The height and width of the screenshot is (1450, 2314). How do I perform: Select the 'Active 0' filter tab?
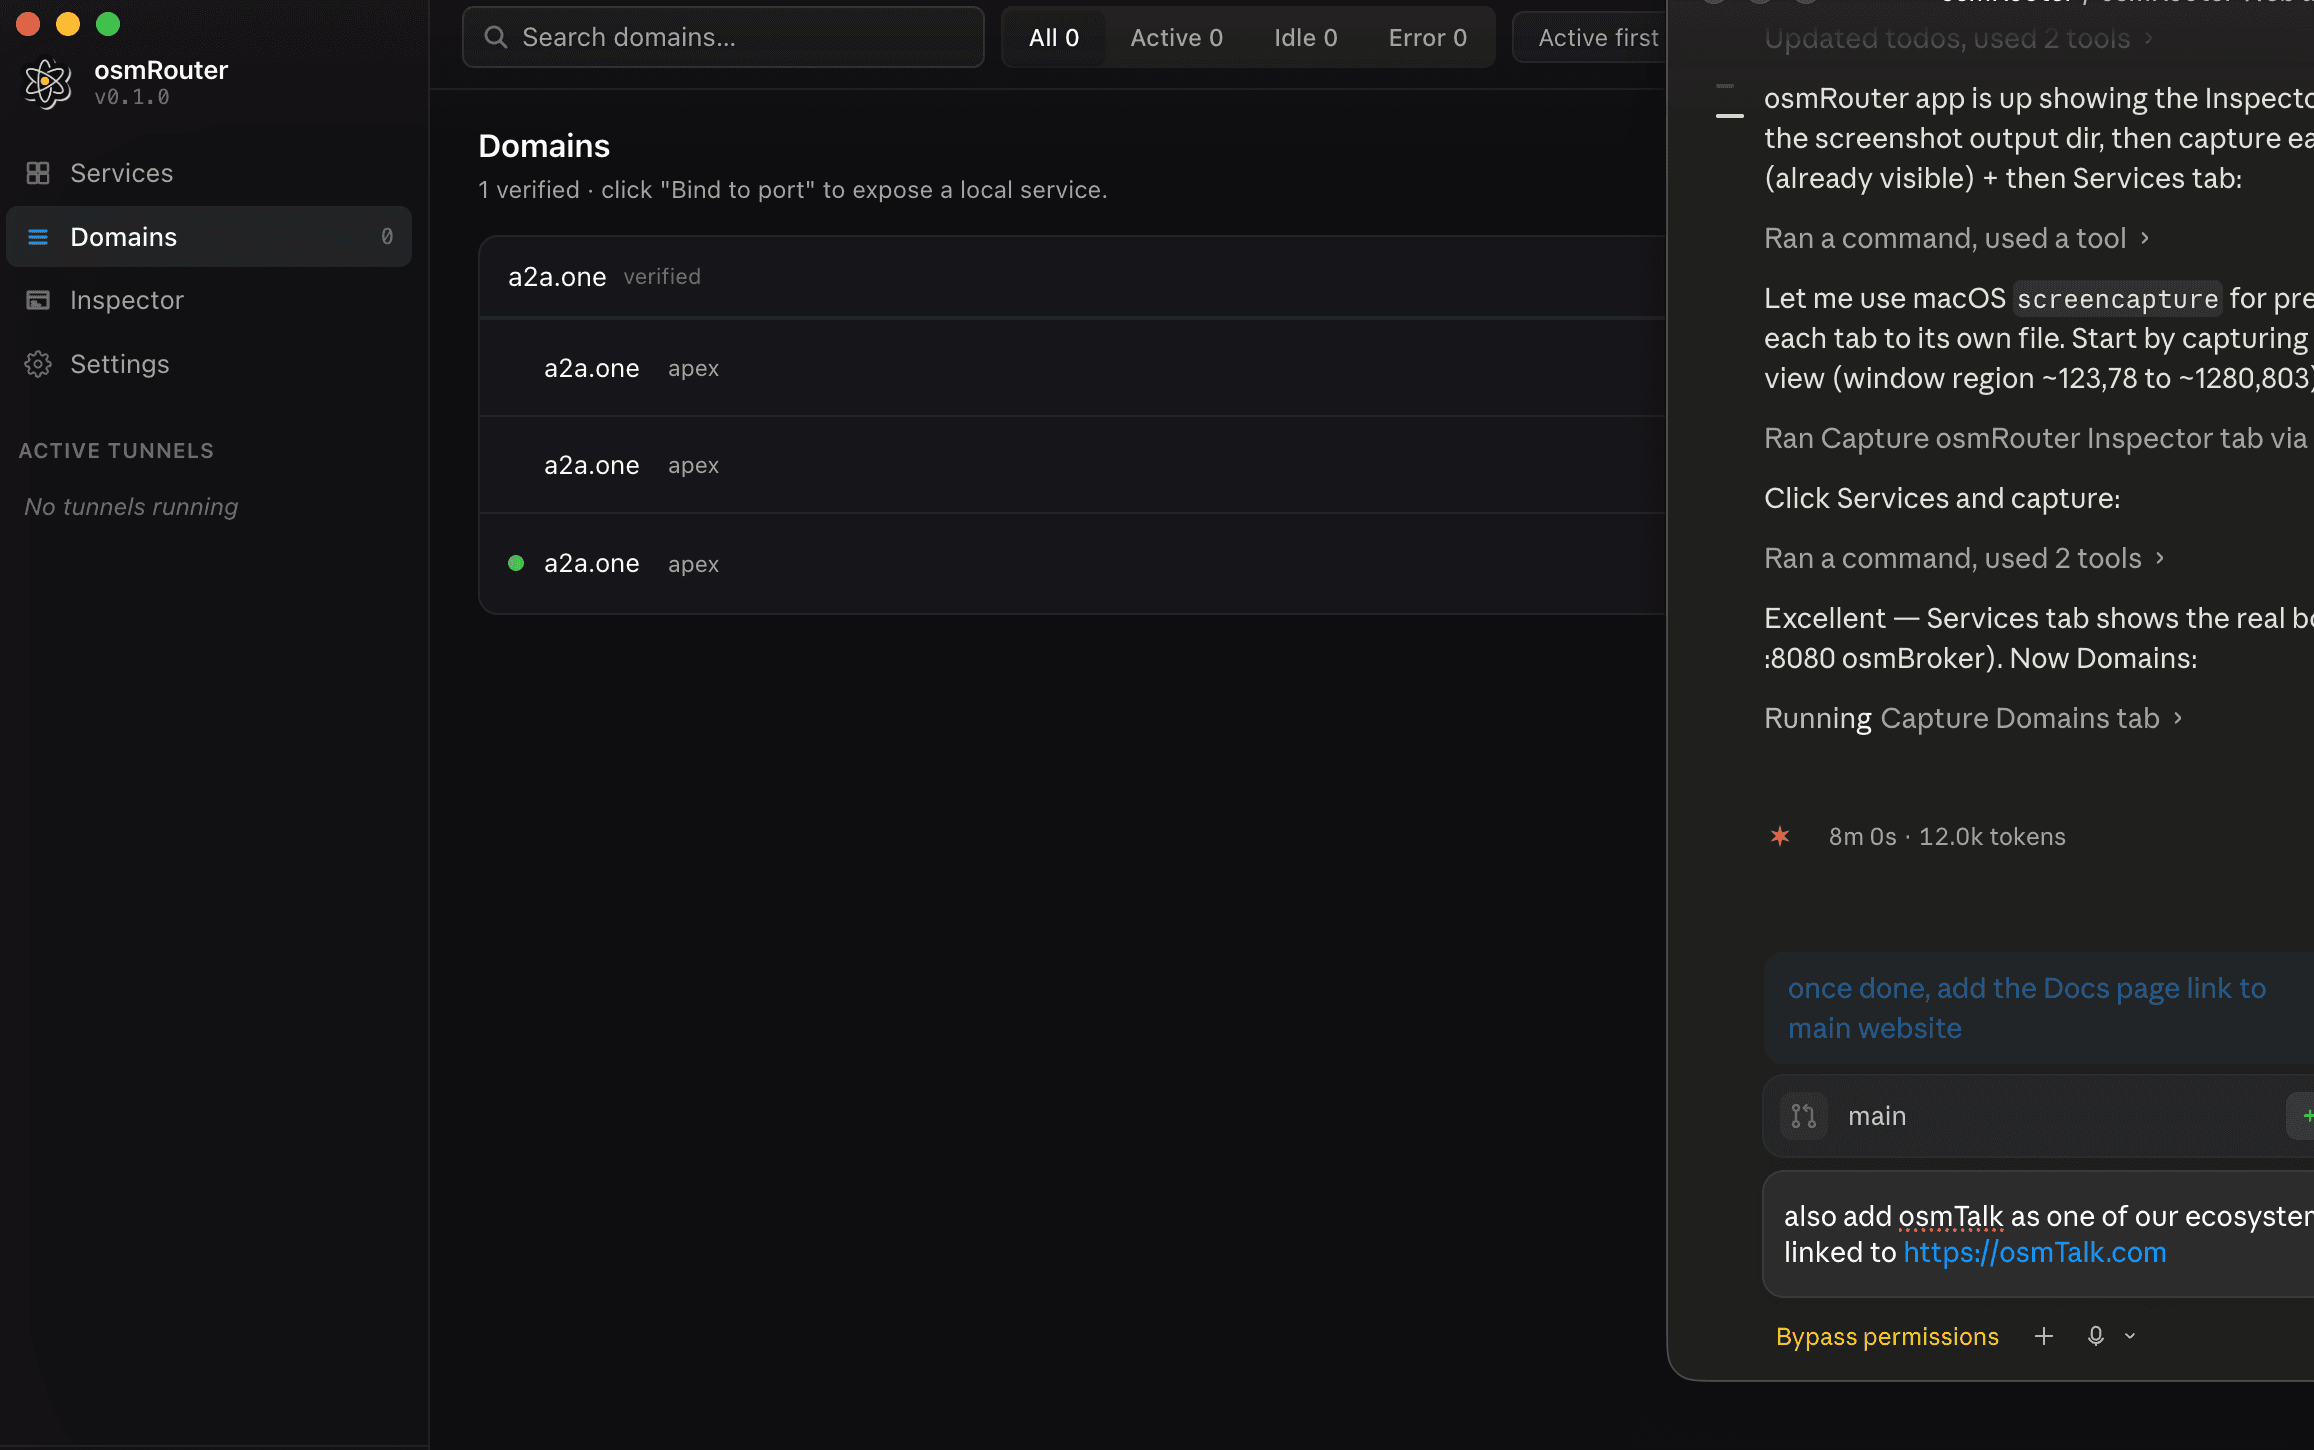coord(1176,37)
